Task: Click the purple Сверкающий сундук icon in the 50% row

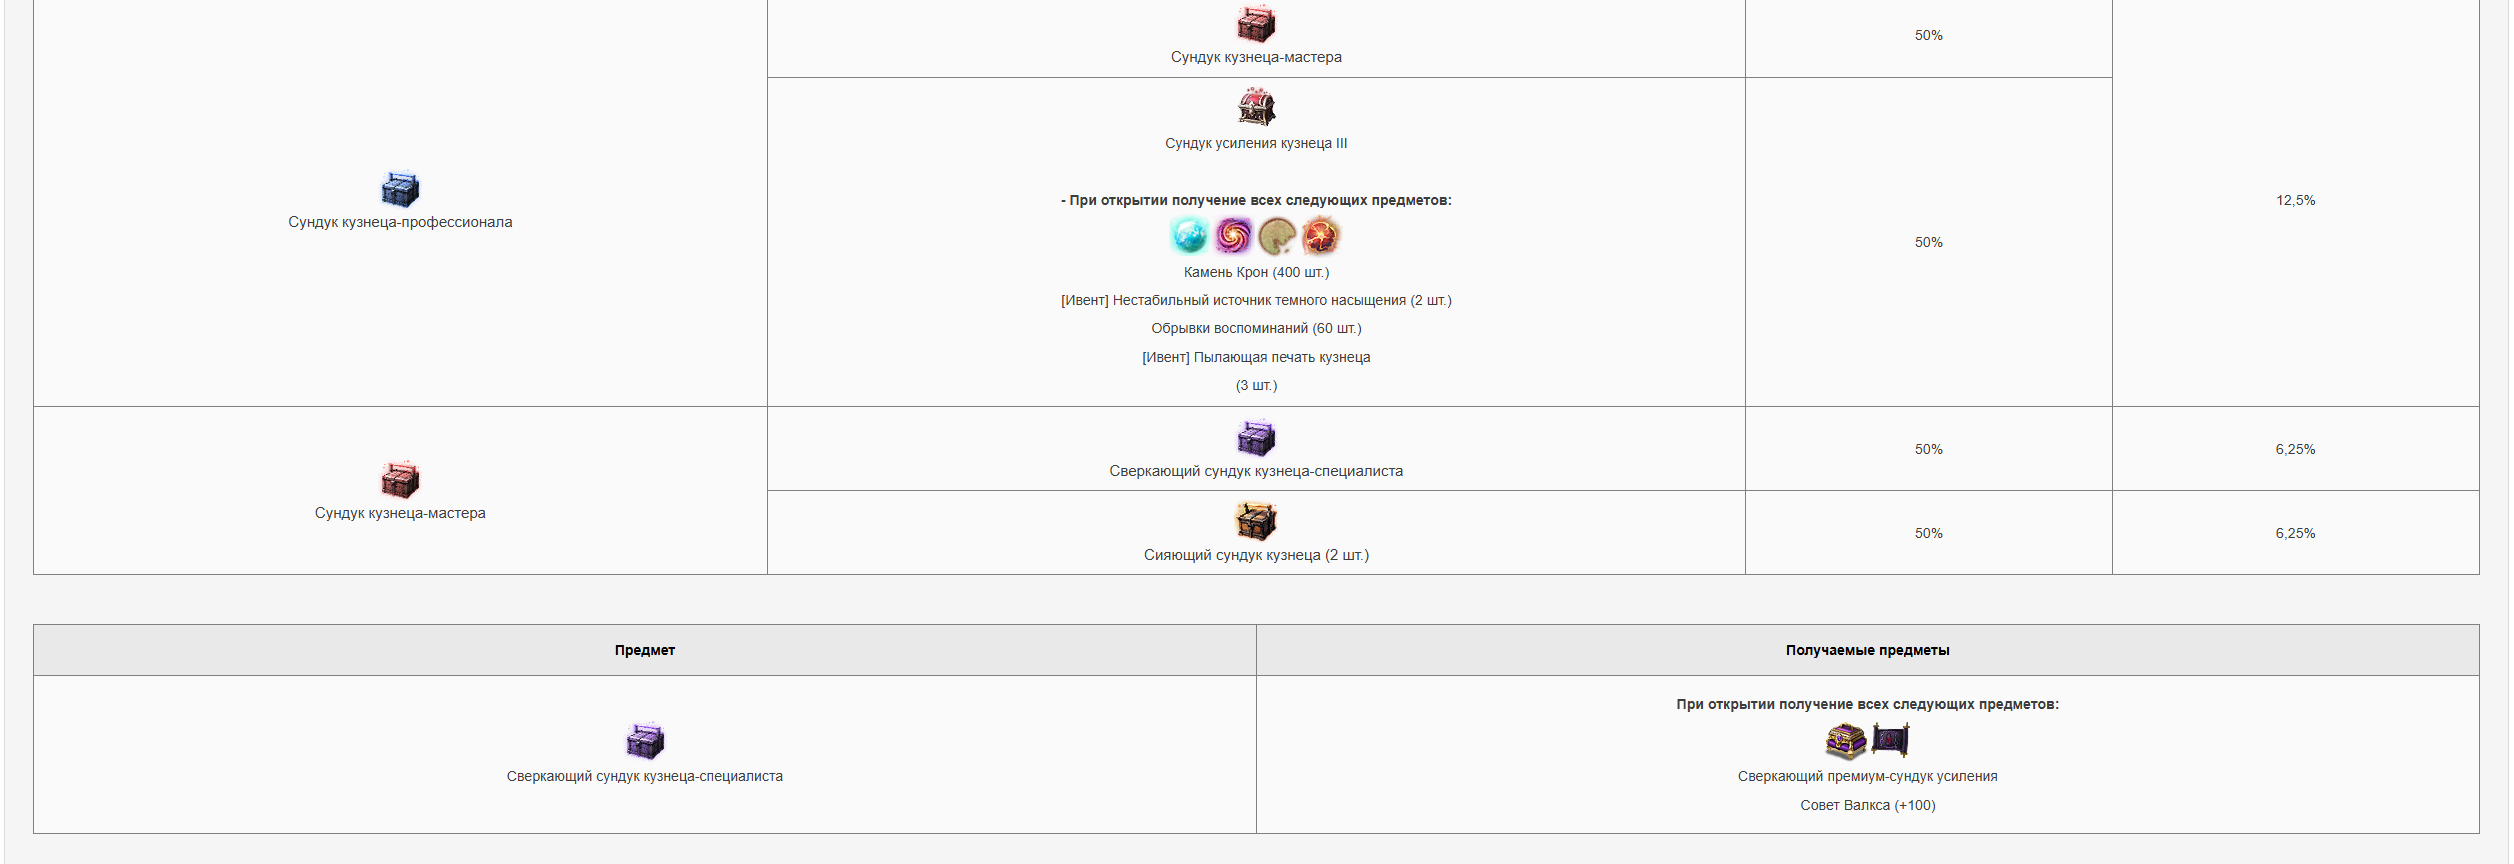Action: [1256, 437]
